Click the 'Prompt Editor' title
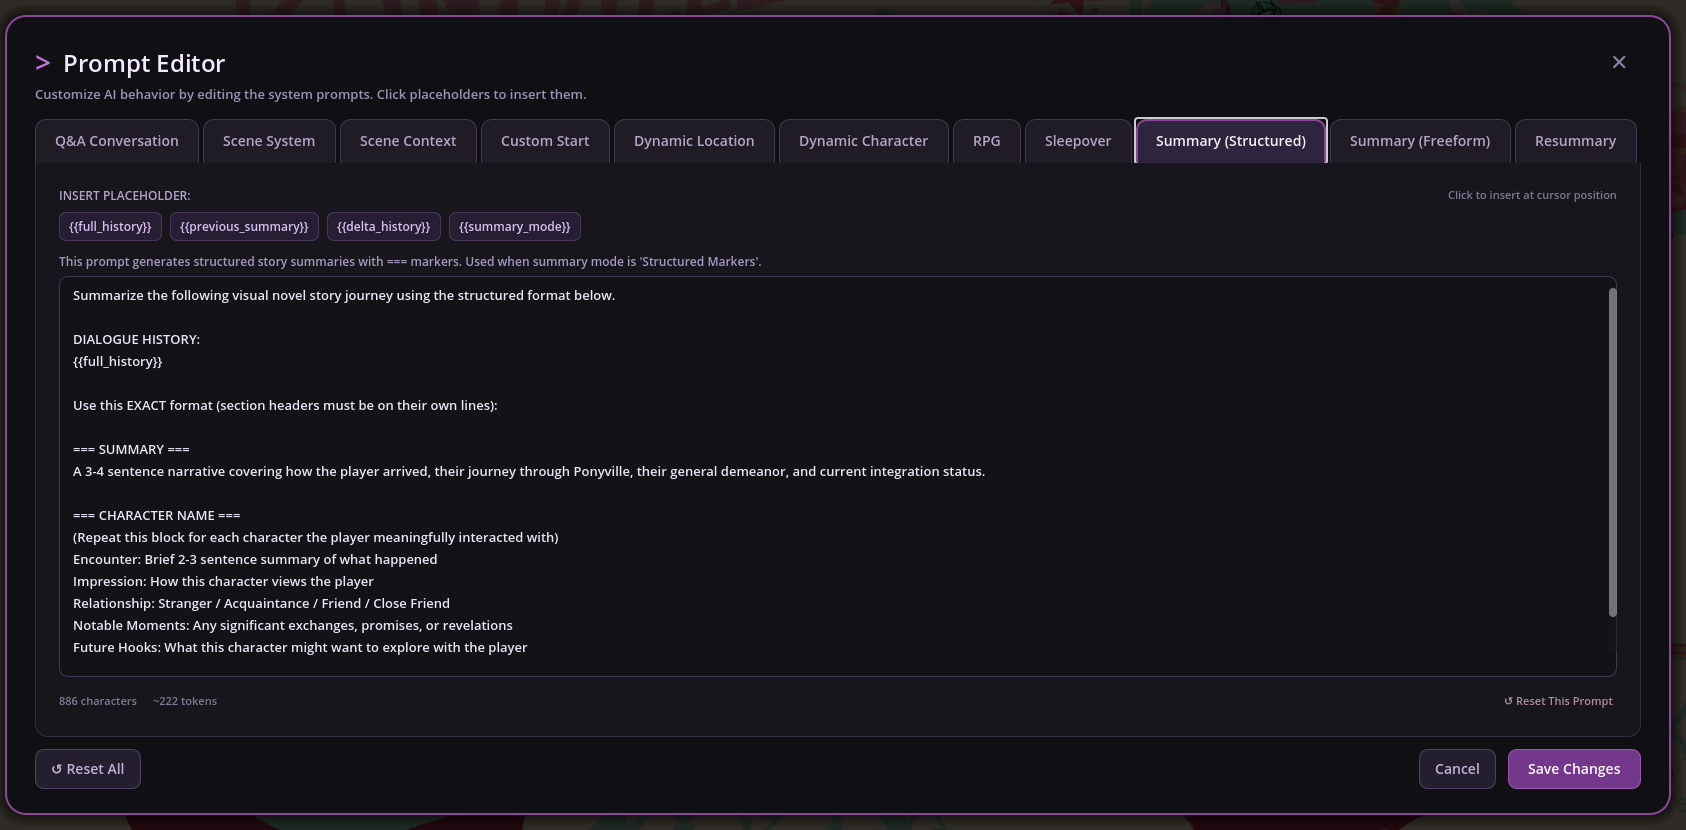1686x830 pixels. pos(144,63)
